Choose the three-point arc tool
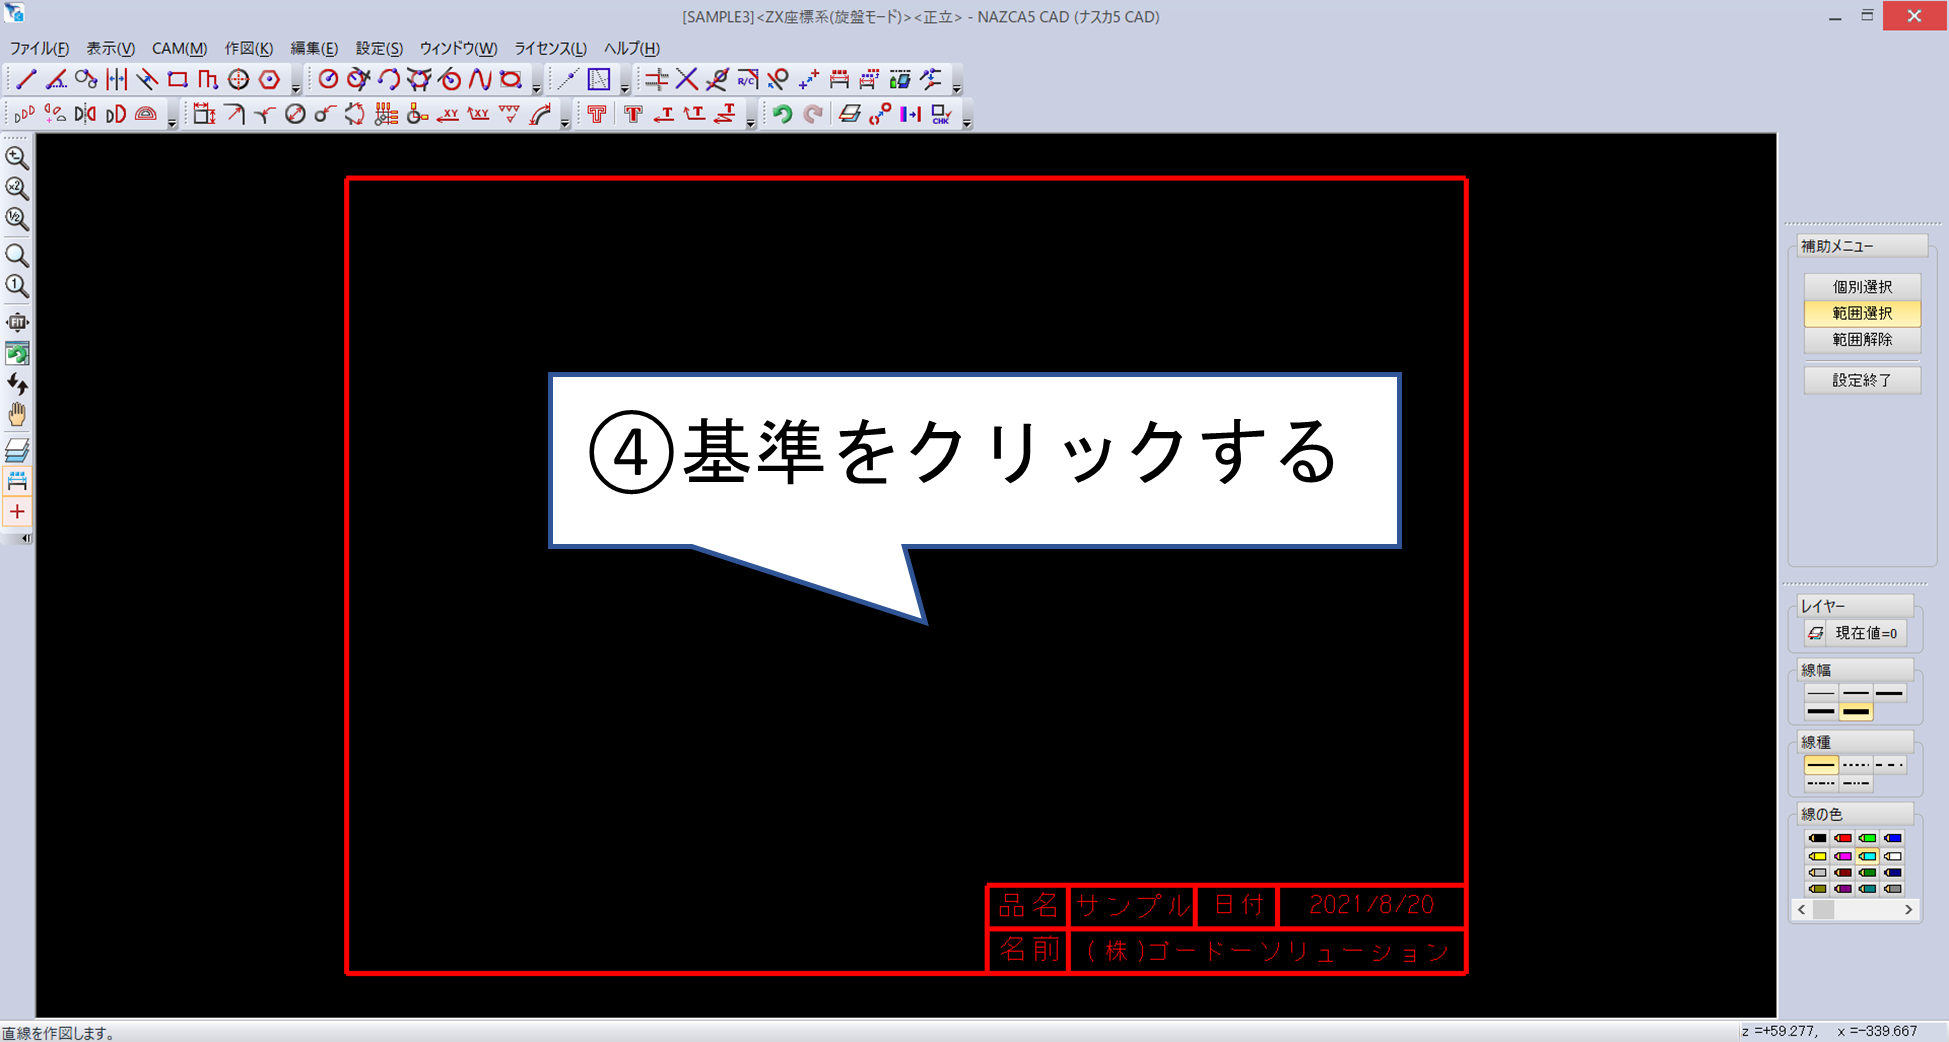The width and height of the screenshot is (1949, 1042). pos(389,80)
